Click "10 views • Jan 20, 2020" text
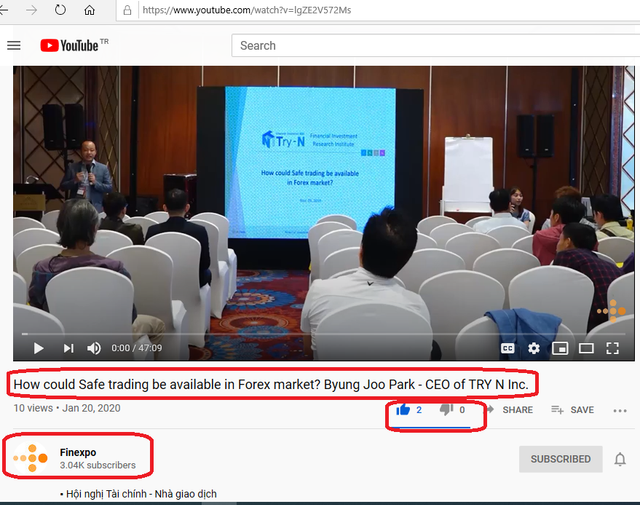Screen dimensions: 640x505 click(67, 408)
